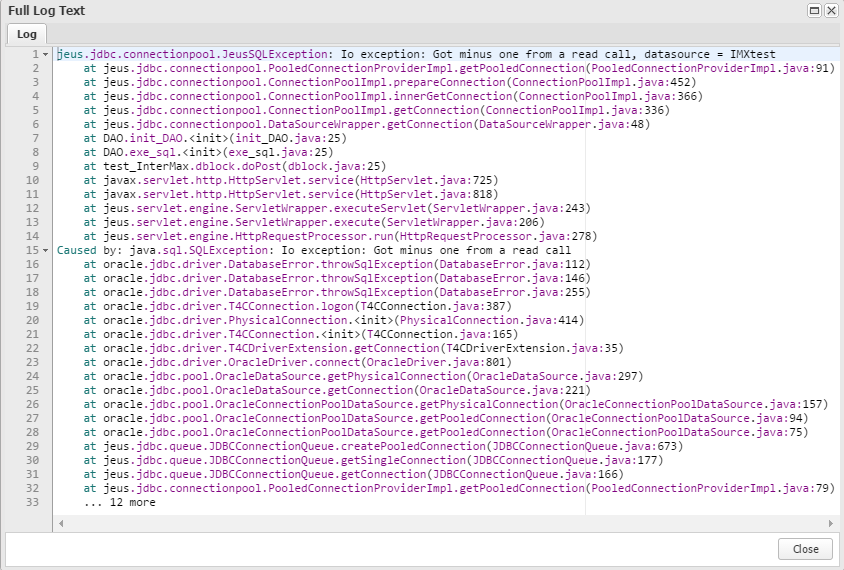Click the ServletWrapper.executeServlet line
The image size is (844, 570).
coord(337,208)
